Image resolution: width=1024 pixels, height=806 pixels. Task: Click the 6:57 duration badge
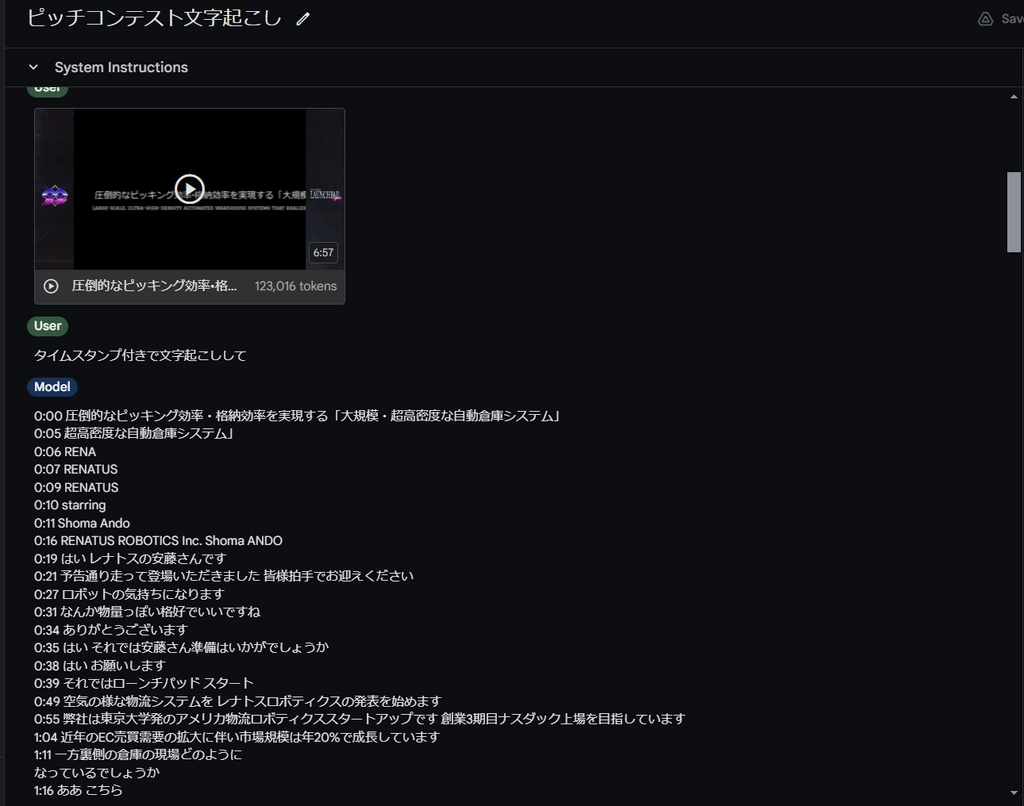tap(323, 253)
